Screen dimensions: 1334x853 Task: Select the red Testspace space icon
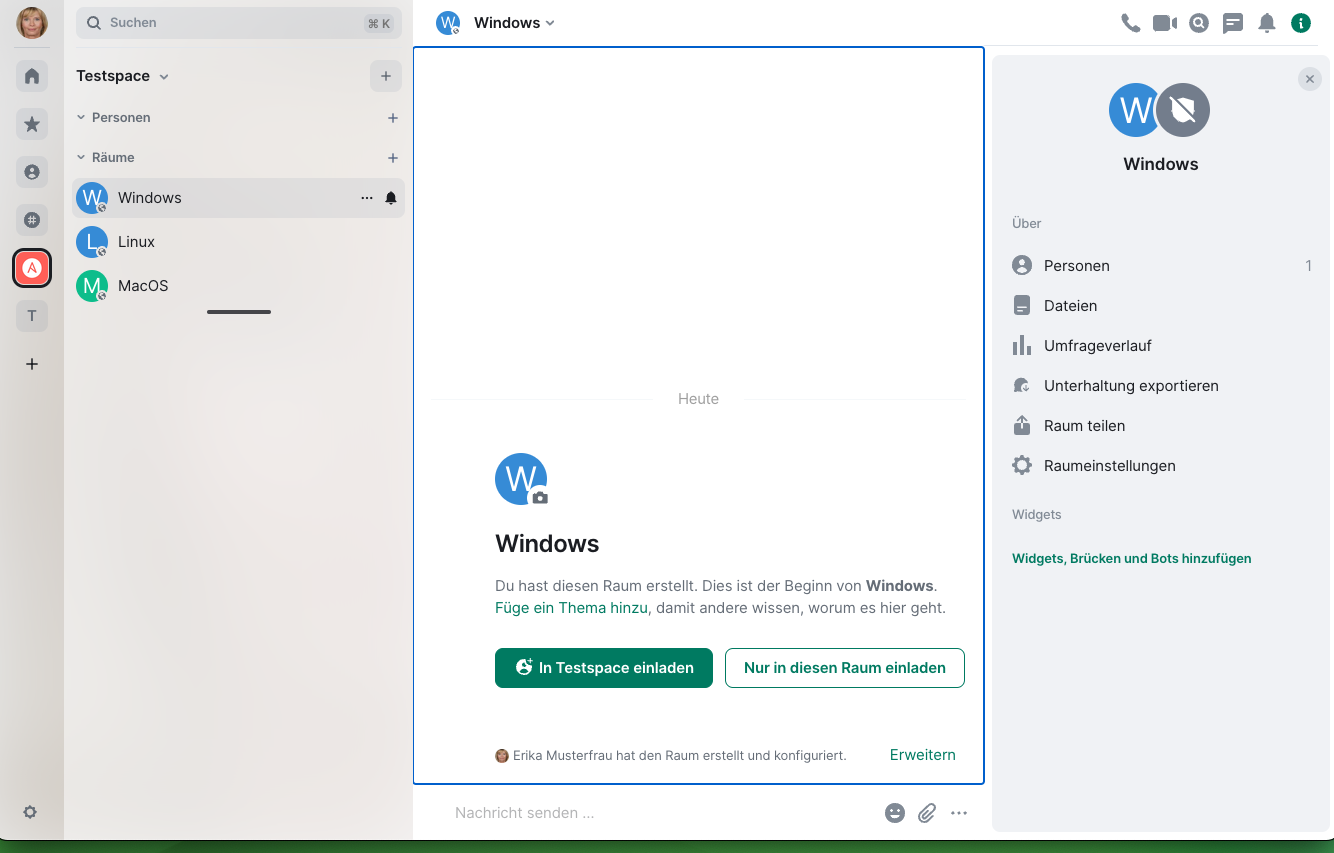(x=32, y=268)
